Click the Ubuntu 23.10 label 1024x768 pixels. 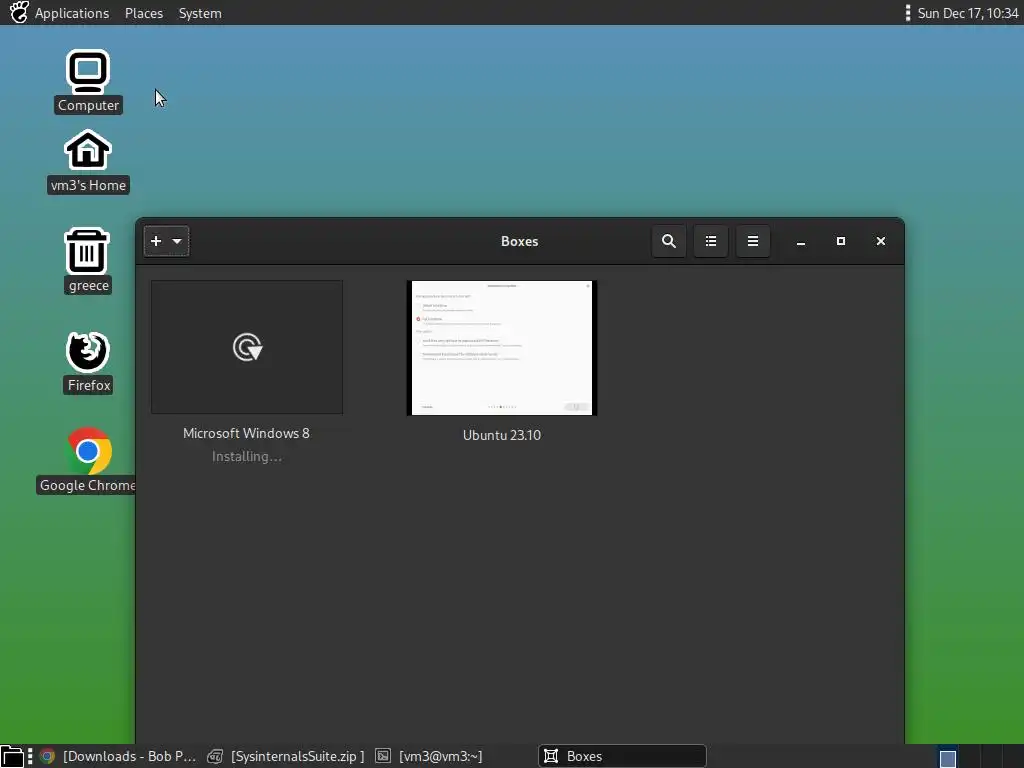click(x=502, y=435)
